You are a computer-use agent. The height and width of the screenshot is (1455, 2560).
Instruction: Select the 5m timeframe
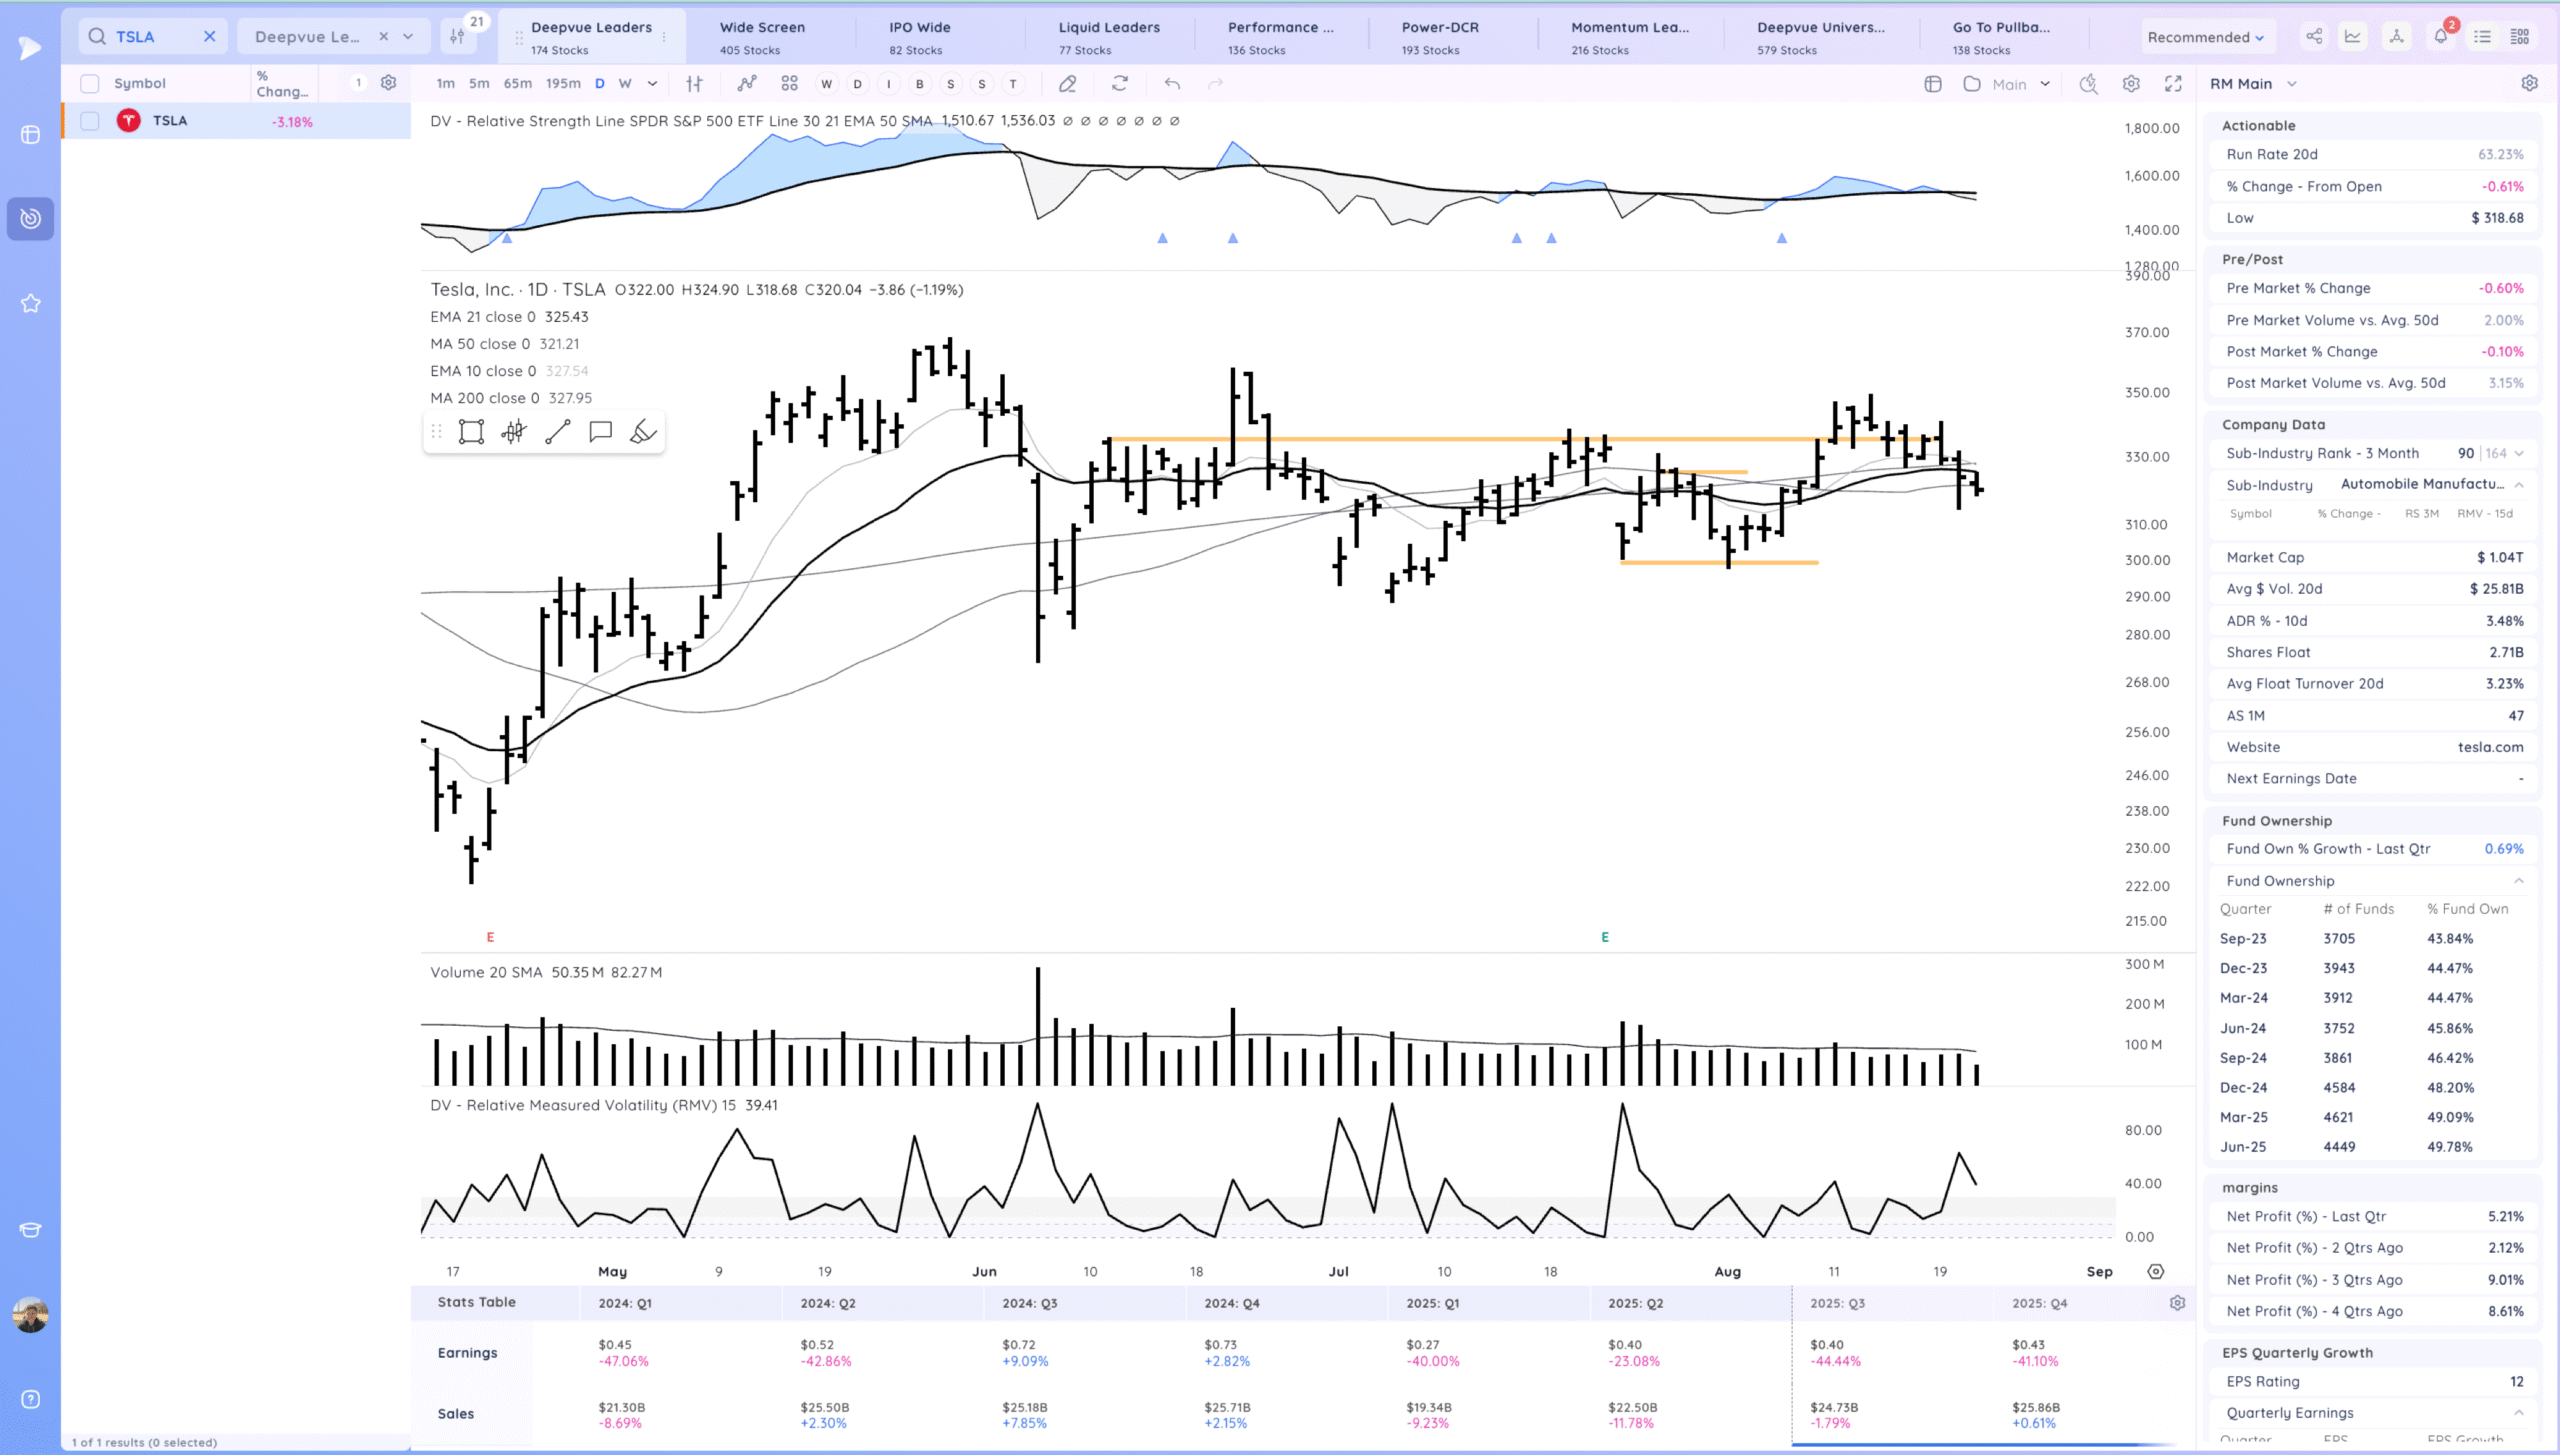480,83
